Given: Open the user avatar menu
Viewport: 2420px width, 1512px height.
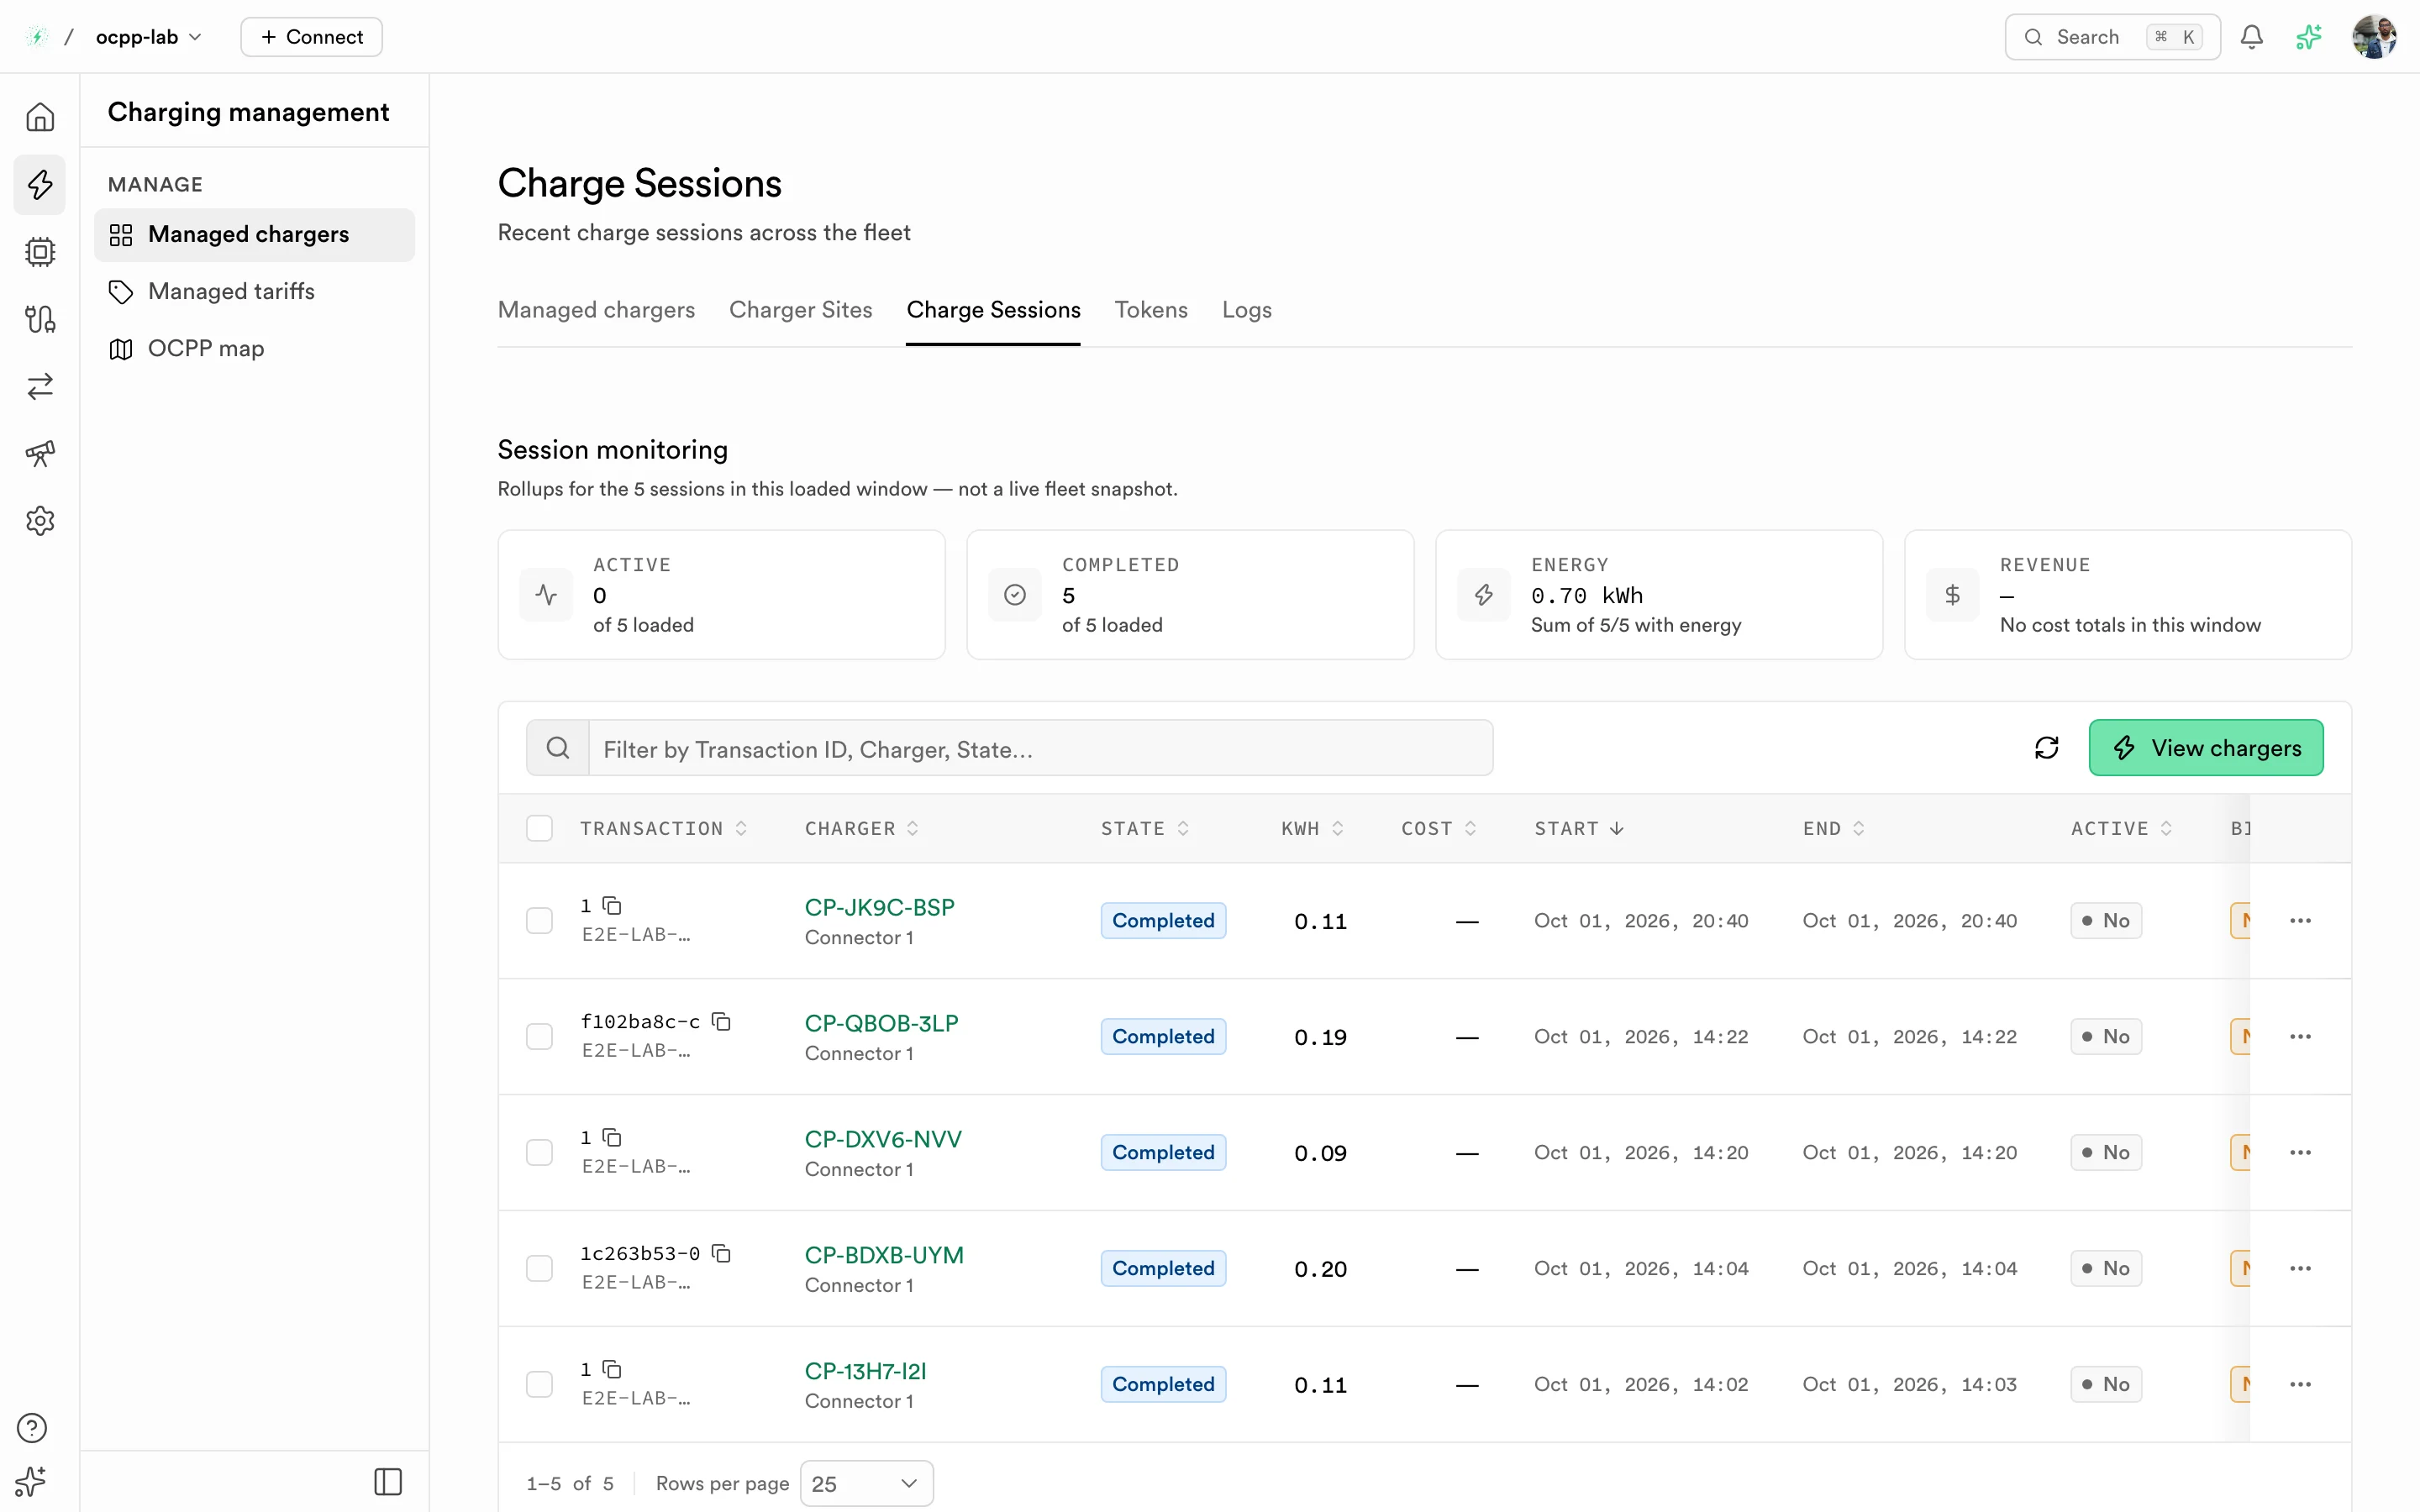Looking at the screenshot, I should pyautogui.click(x=2374, y=37).
